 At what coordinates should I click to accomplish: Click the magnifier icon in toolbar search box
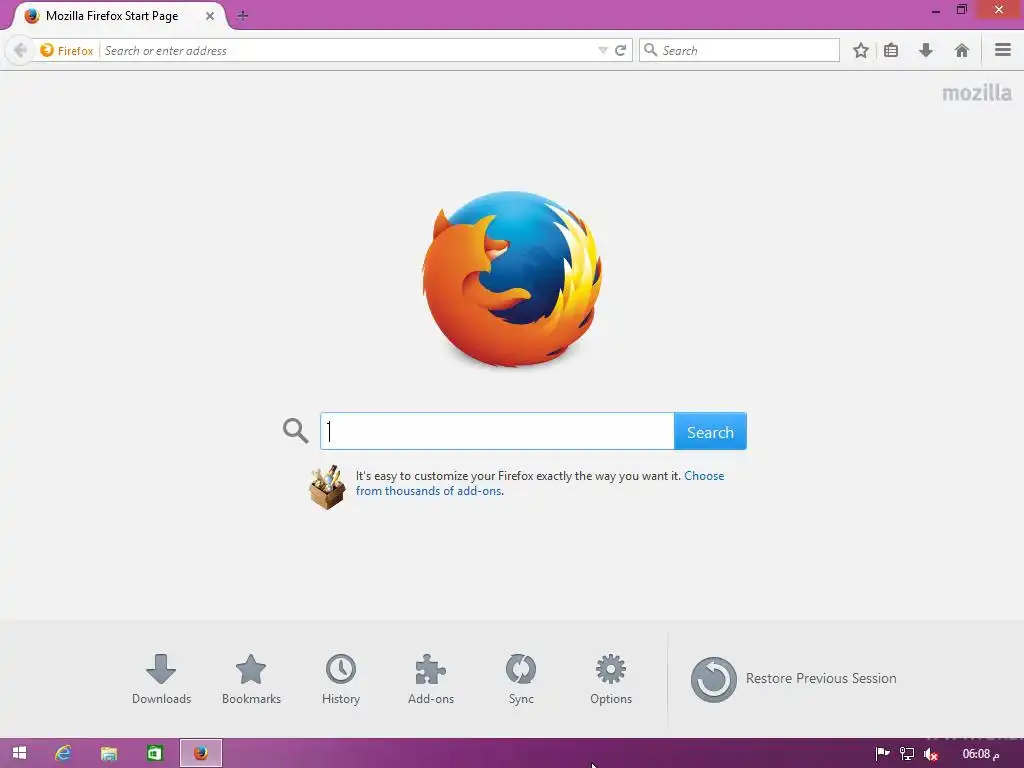pyautogui.click(x=650, y=50)
